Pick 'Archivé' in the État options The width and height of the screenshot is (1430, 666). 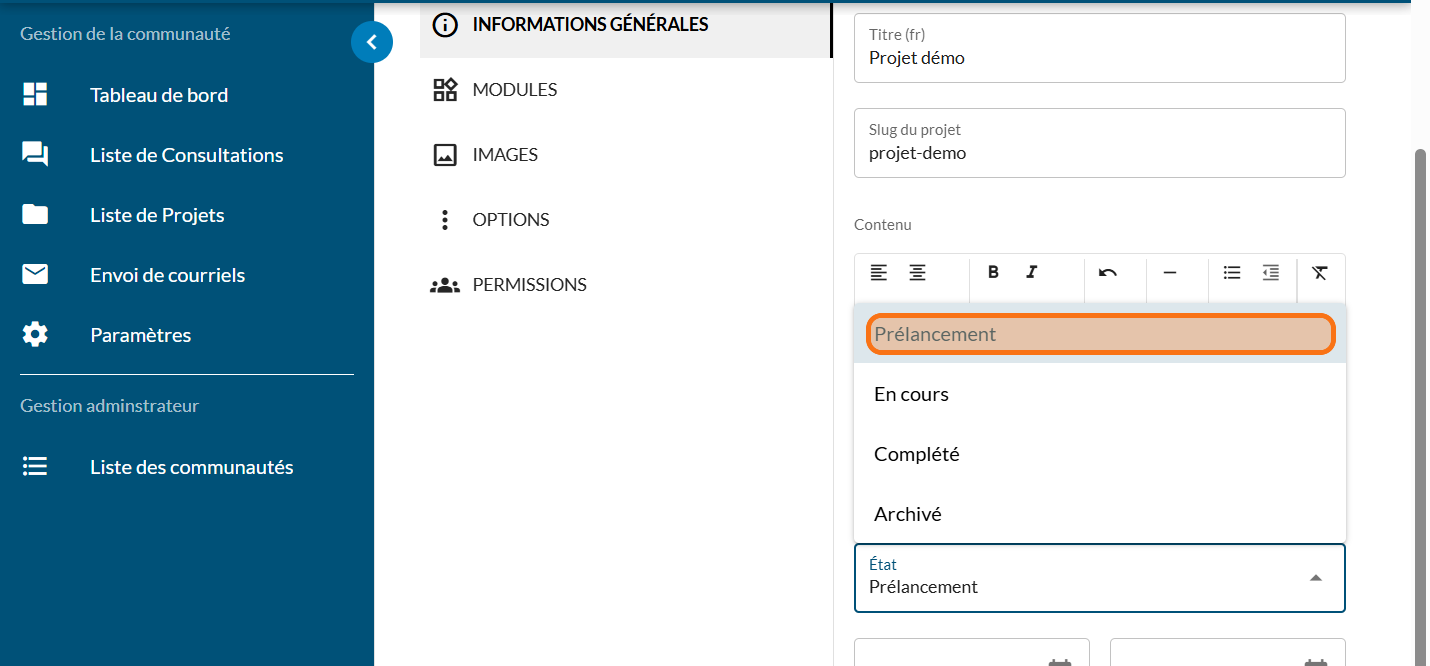click(1099, 514)
